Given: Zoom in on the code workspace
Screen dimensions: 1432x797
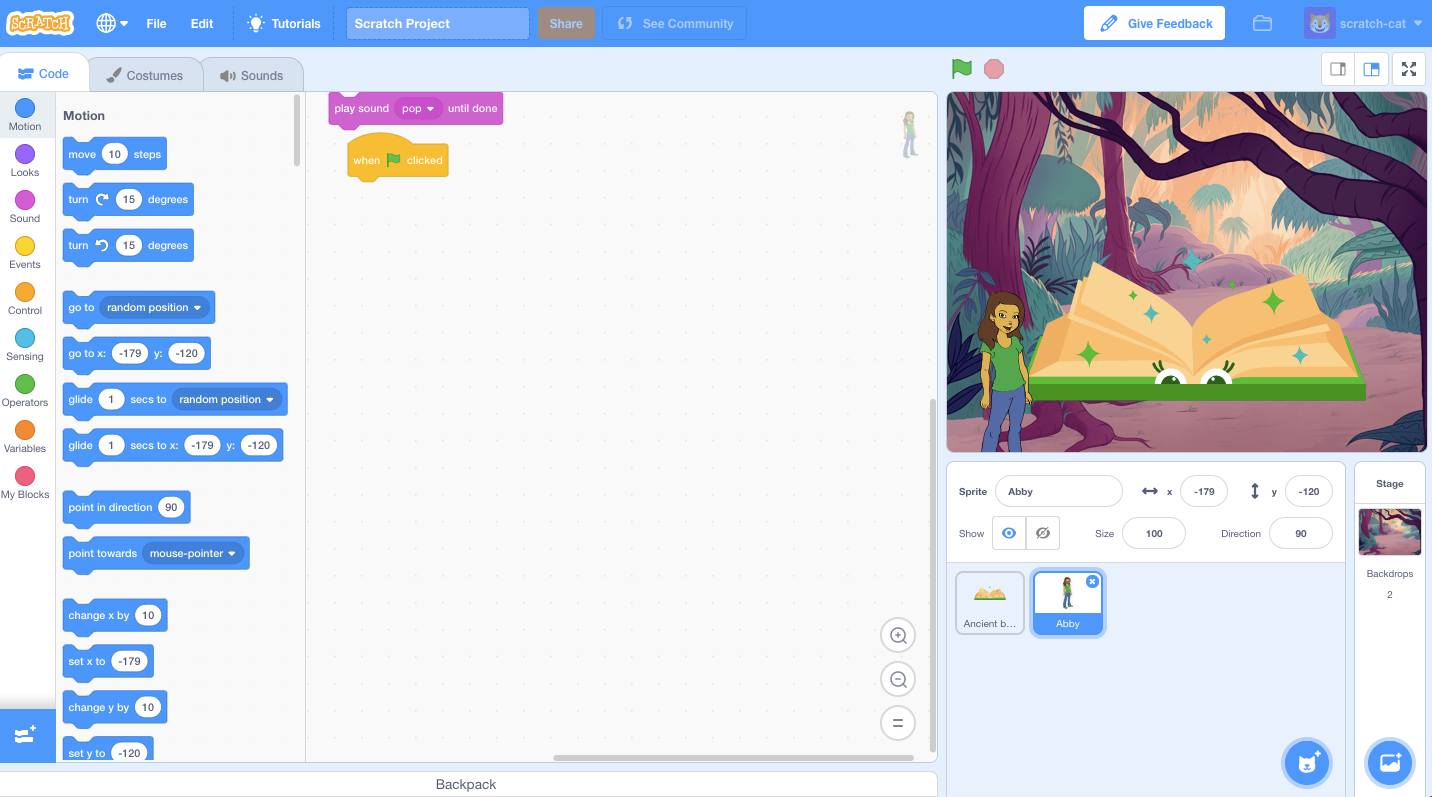Looking at the screenshot, I should click(x=898, y=636).
